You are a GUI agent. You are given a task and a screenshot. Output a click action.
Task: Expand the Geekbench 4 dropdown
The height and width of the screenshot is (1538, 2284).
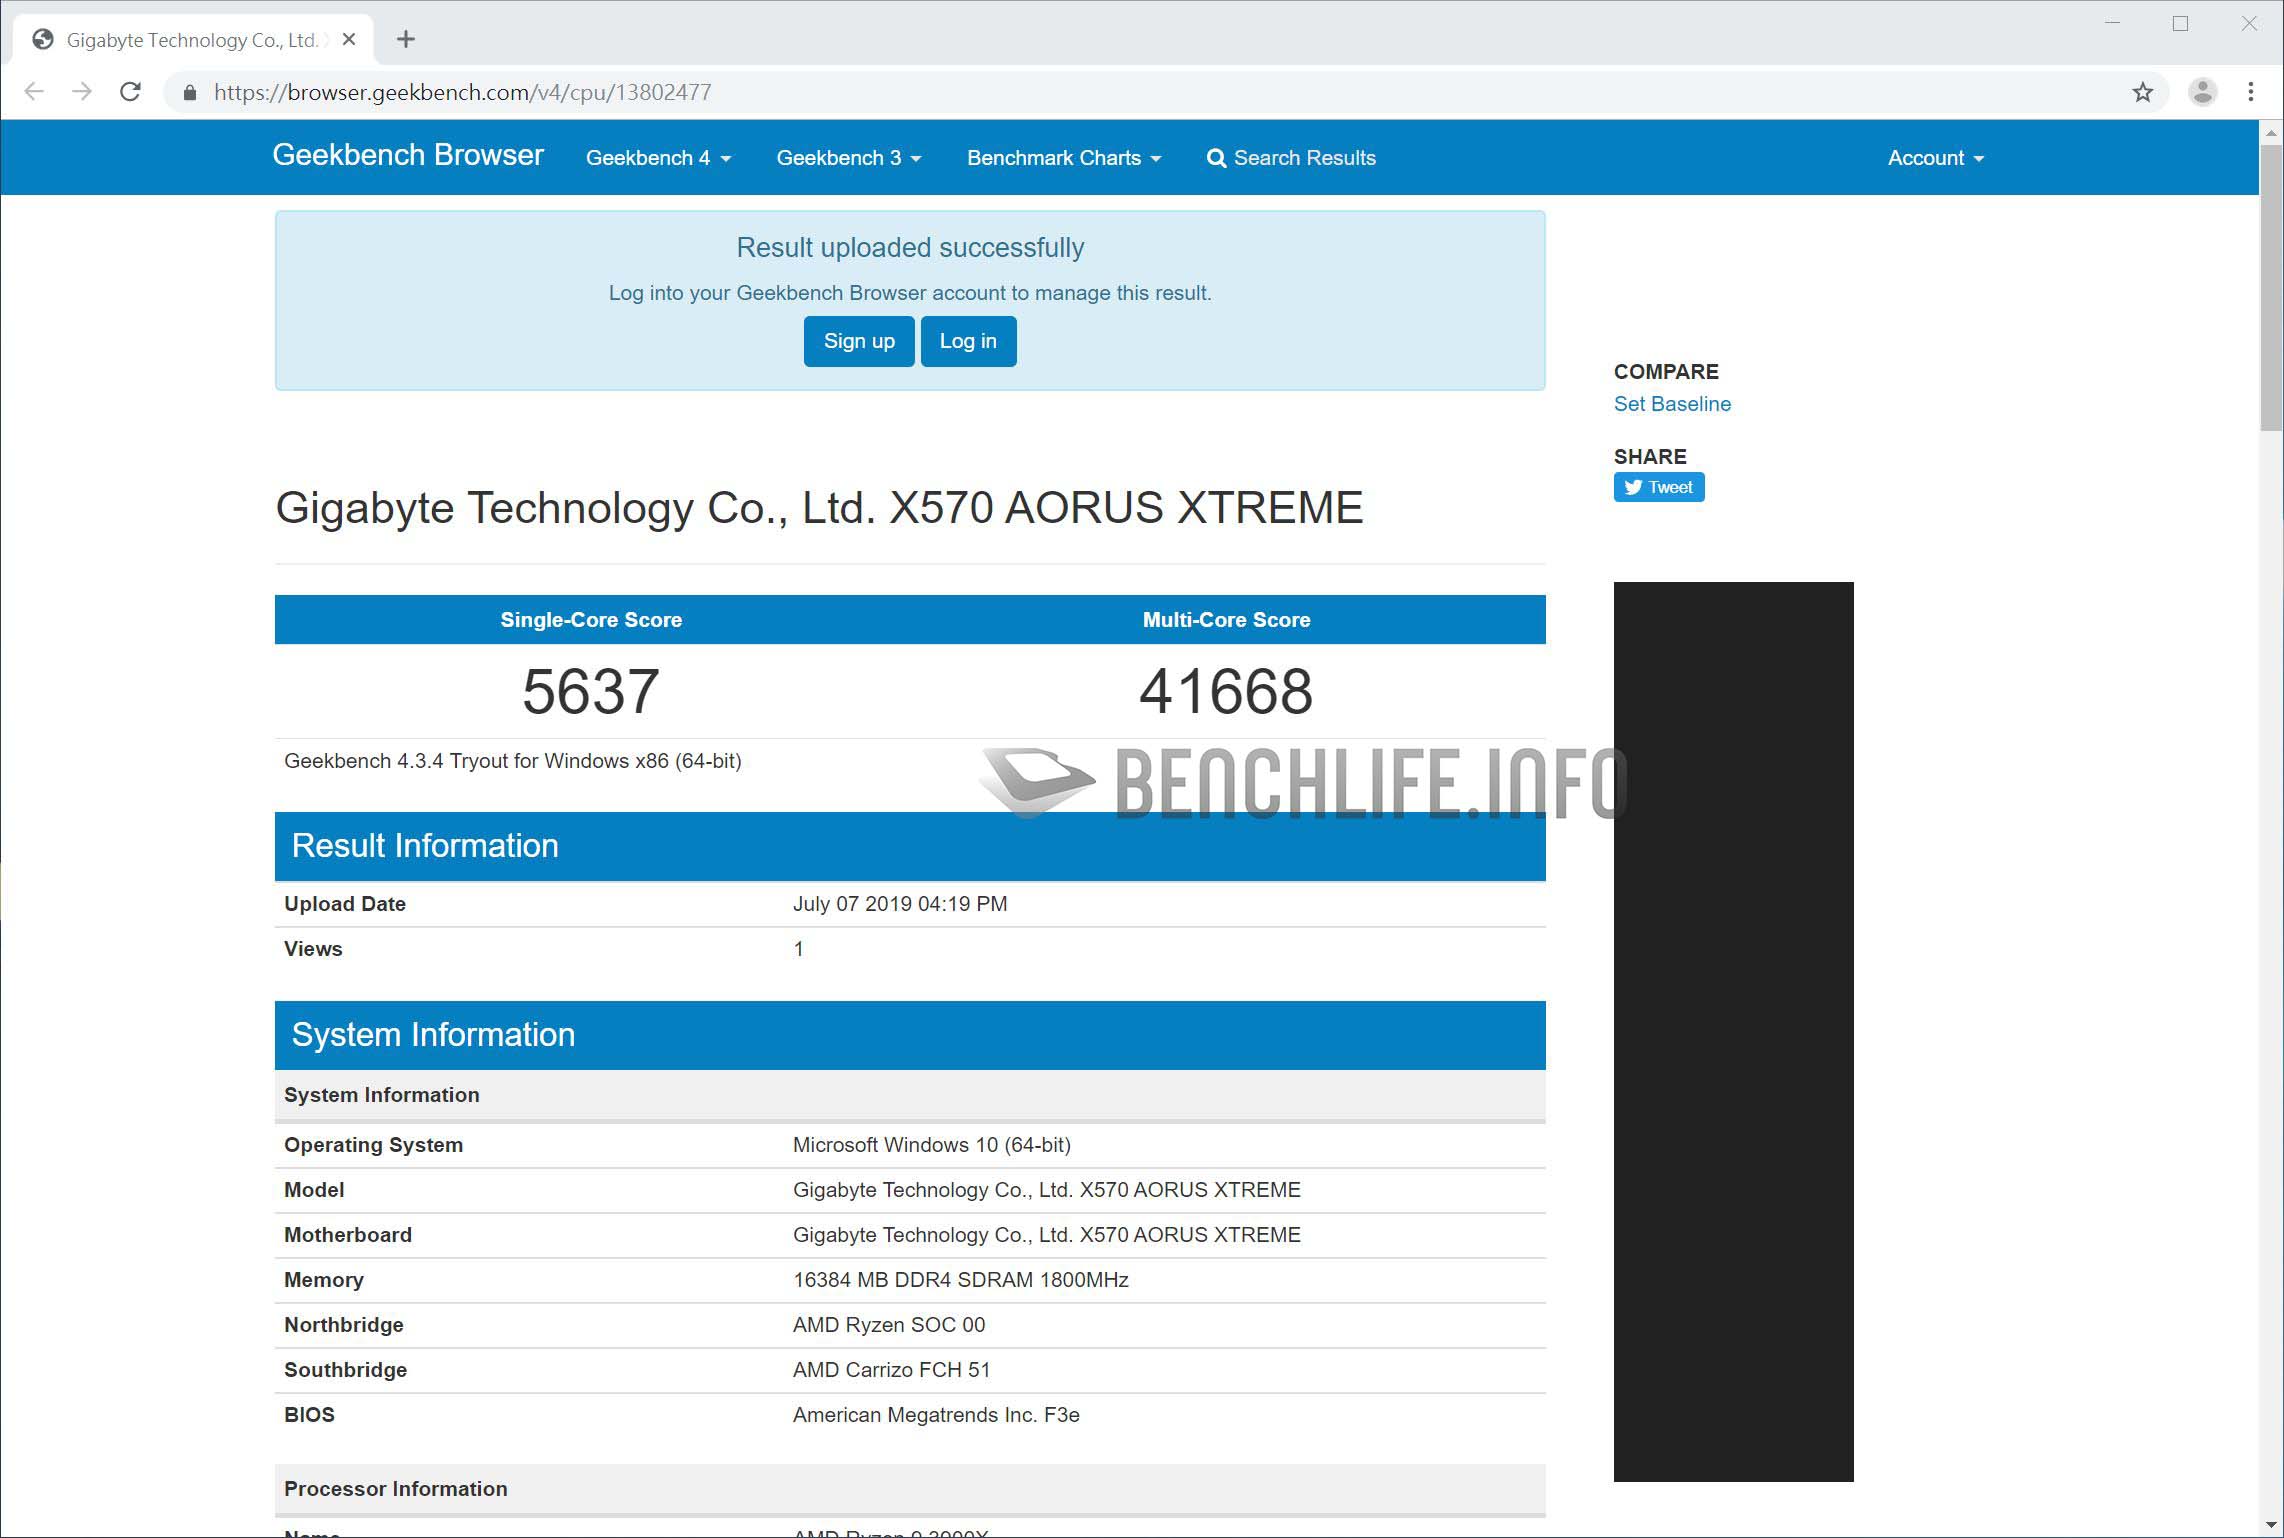pos(658,158)
